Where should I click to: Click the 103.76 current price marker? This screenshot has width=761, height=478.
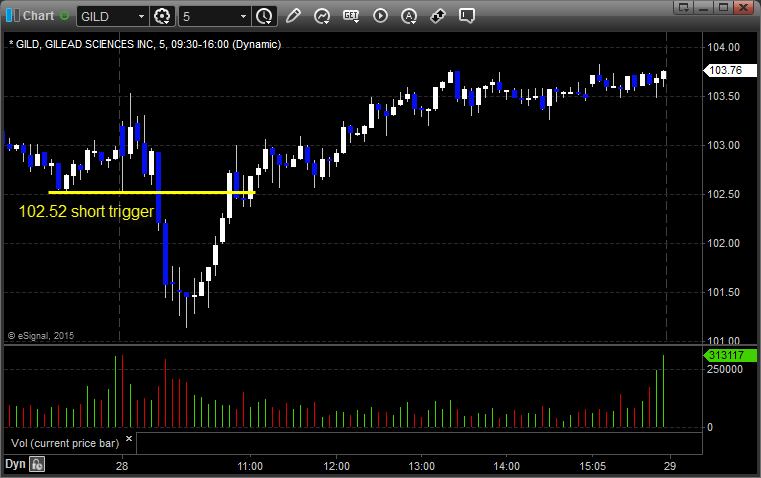(729, 70)
